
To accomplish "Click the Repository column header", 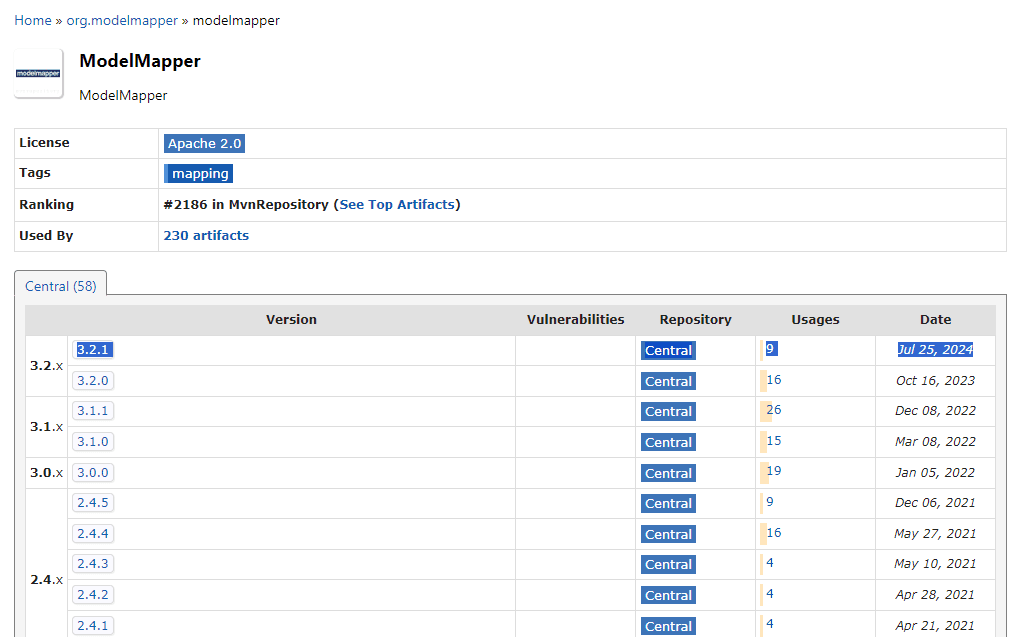I will (x=695, y=320).
